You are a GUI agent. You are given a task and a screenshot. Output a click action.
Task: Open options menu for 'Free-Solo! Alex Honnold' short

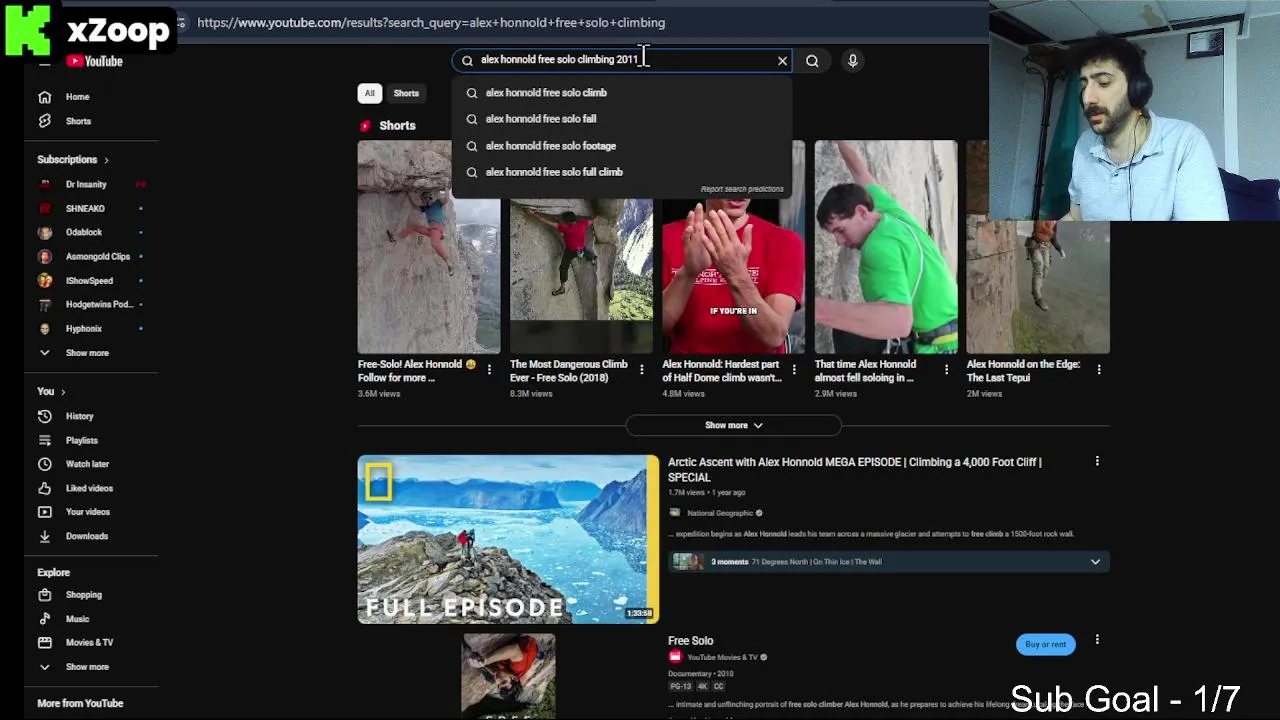tap(489, 370)
